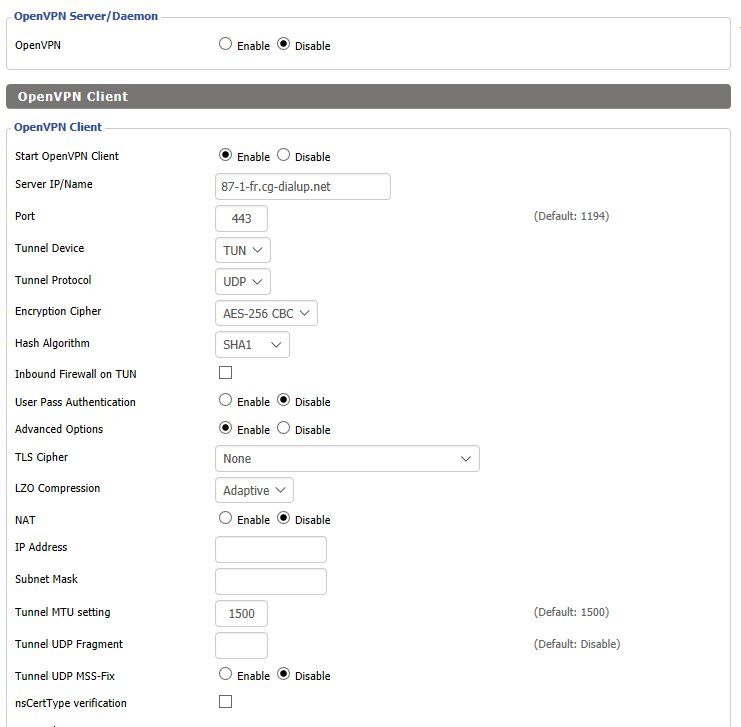This screenshot has height=727, width=741.
Task: Open the Hash Algorithm SHA1 dropdown
Action: [x=252, y=345]
